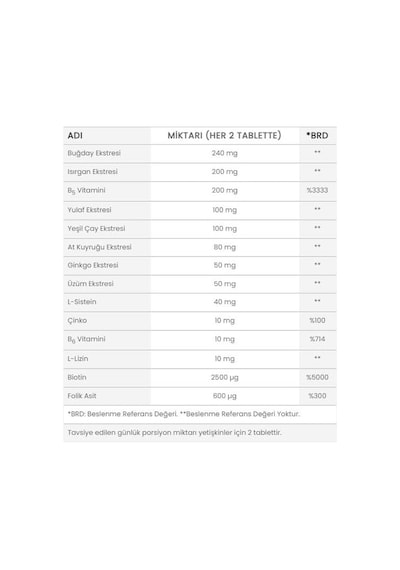Click the *BRD column header
400x570 pixels.
[317, 136]
